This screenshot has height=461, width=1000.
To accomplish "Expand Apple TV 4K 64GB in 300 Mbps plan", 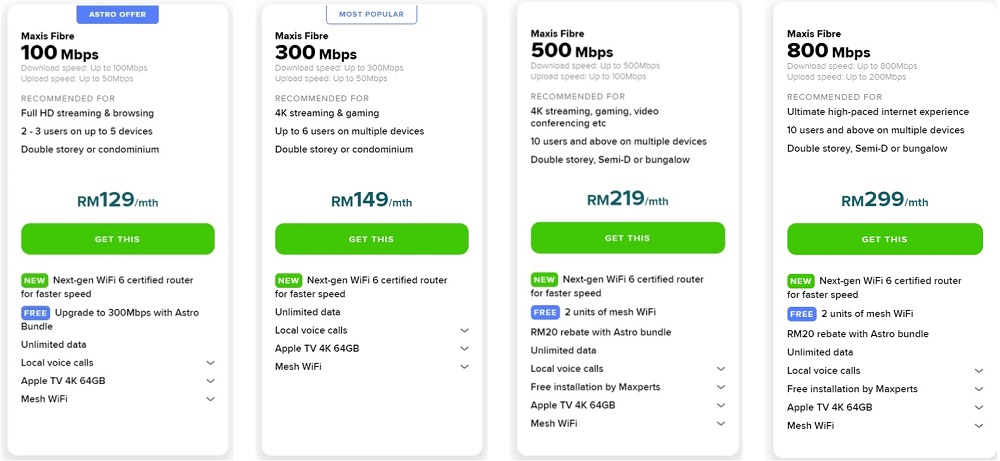I will [464, 349].
